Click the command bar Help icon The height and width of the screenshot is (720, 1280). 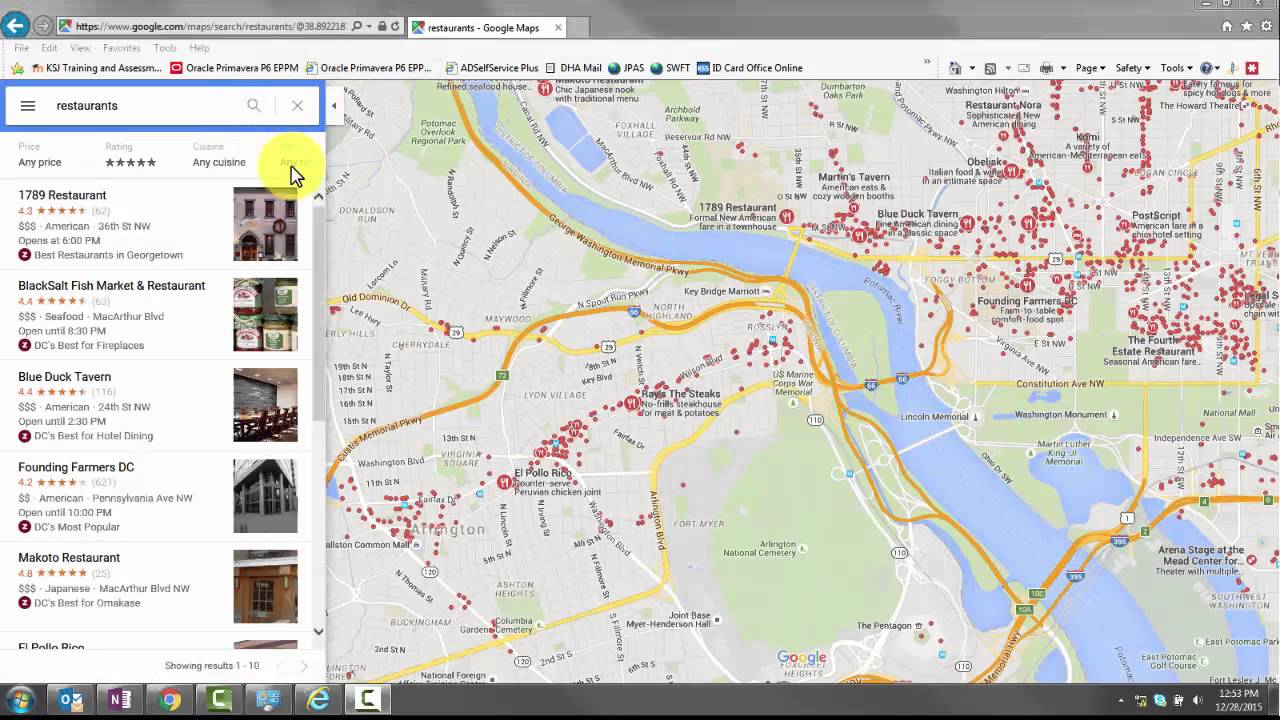pyautogui.click(x=1206, y=68)
